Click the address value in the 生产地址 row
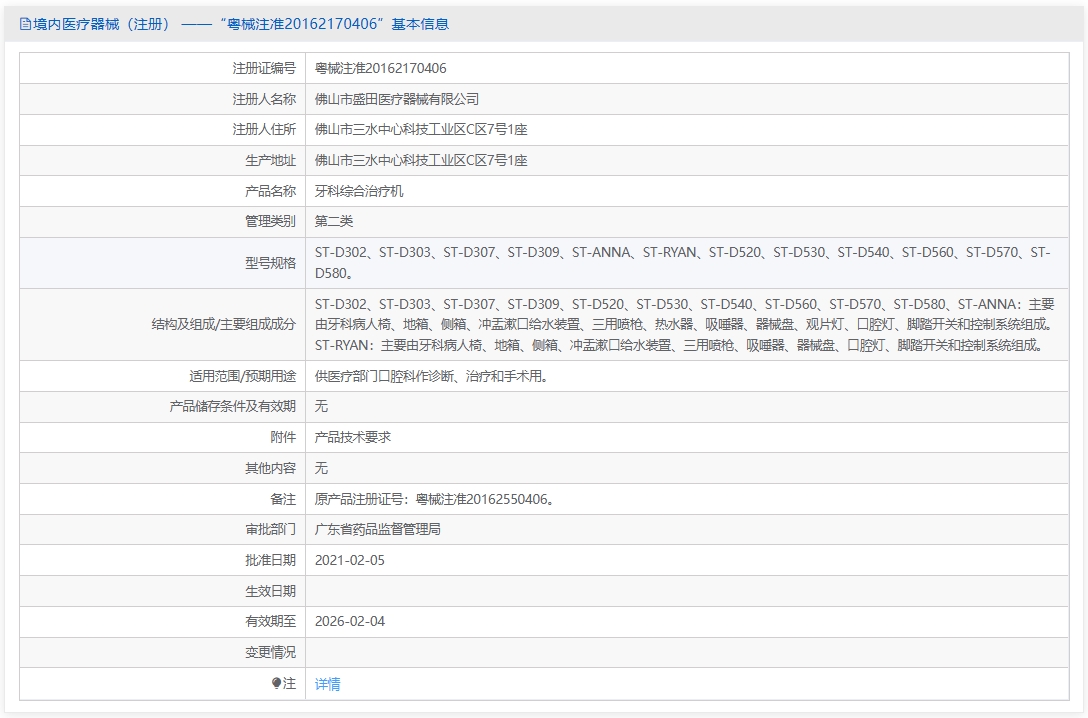 pyautogui.click(x=421, y=160)
